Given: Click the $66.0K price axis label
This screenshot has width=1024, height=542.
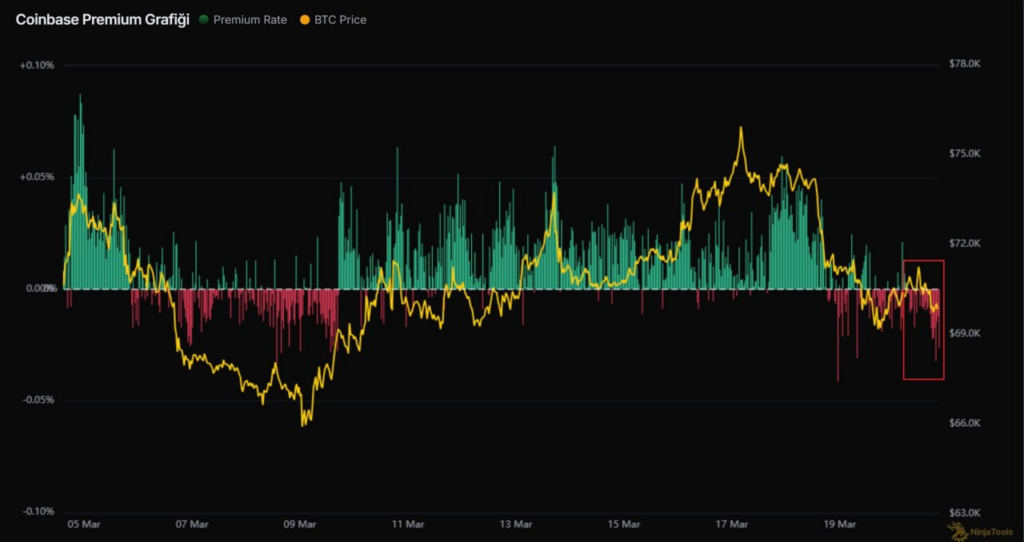Looking at the screenshot, I should coord(965,423).
